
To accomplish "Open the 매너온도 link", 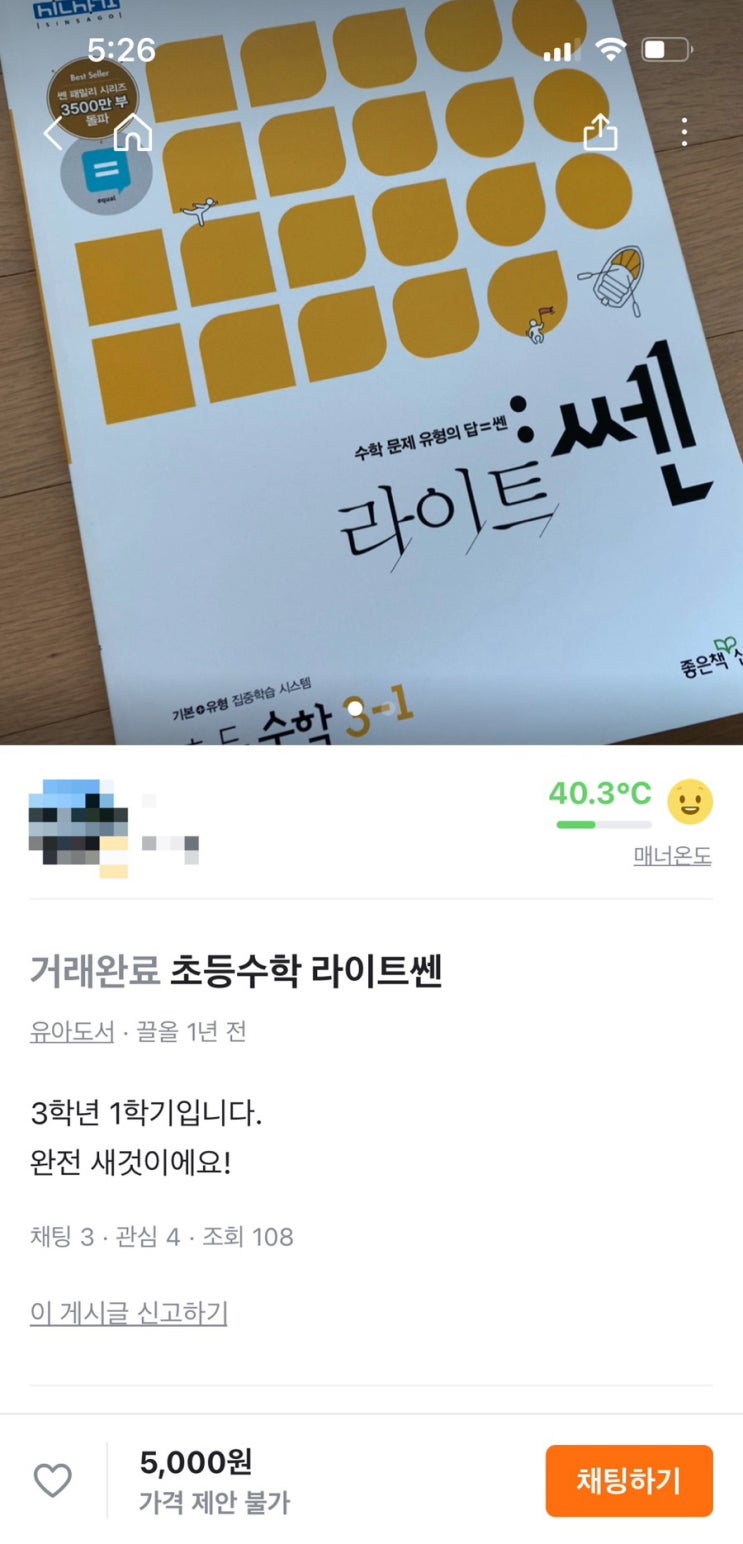I will [672, 856].
